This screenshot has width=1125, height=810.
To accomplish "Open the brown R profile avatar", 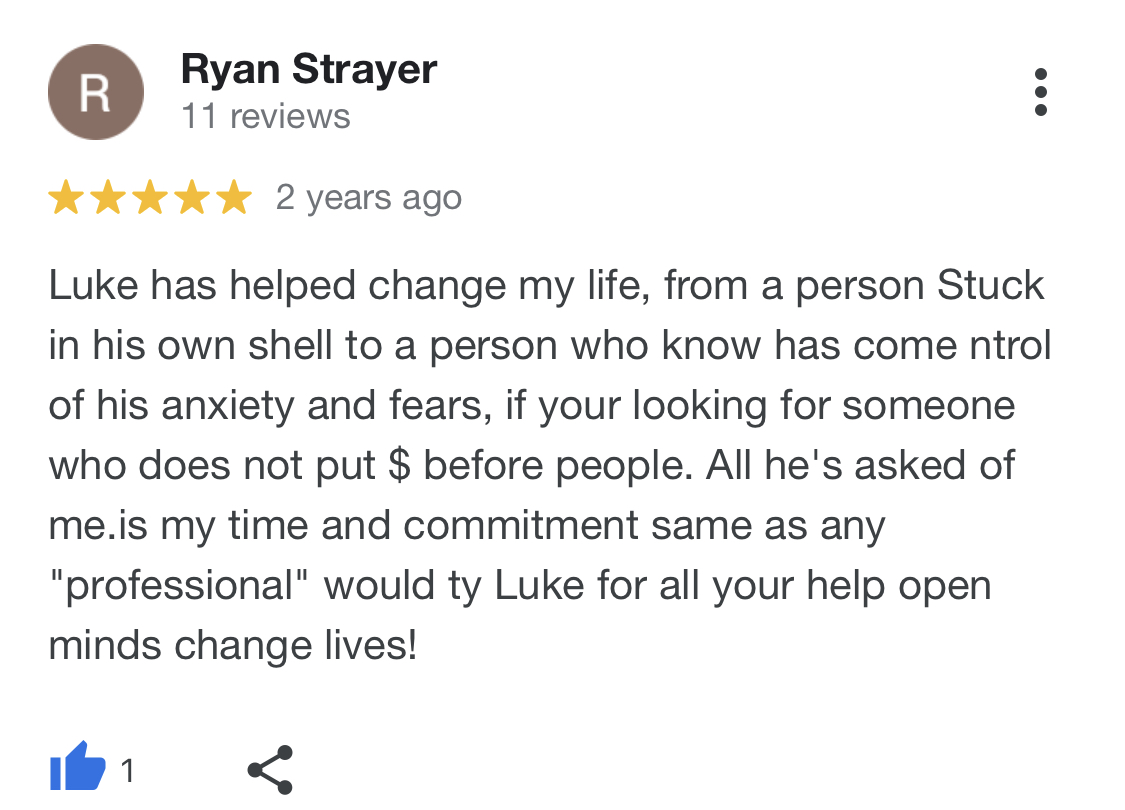I will coord(96,92).
